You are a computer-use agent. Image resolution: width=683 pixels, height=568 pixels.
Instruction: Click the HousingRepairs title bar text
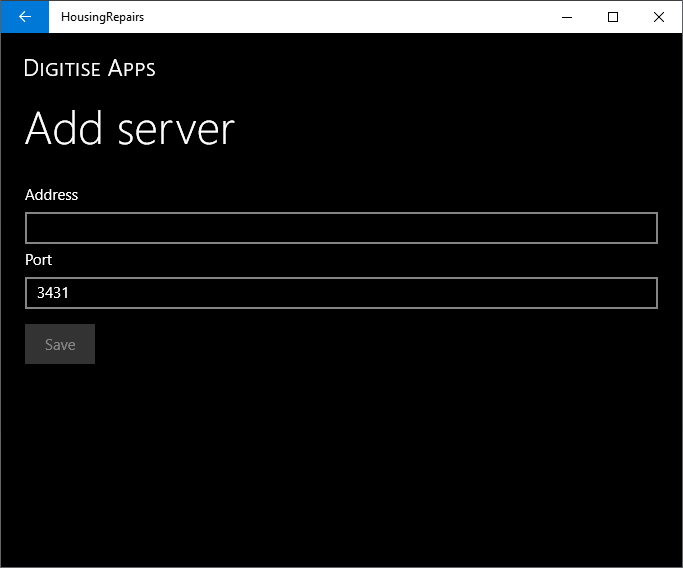pyautogui.click(x=102, y=17)
